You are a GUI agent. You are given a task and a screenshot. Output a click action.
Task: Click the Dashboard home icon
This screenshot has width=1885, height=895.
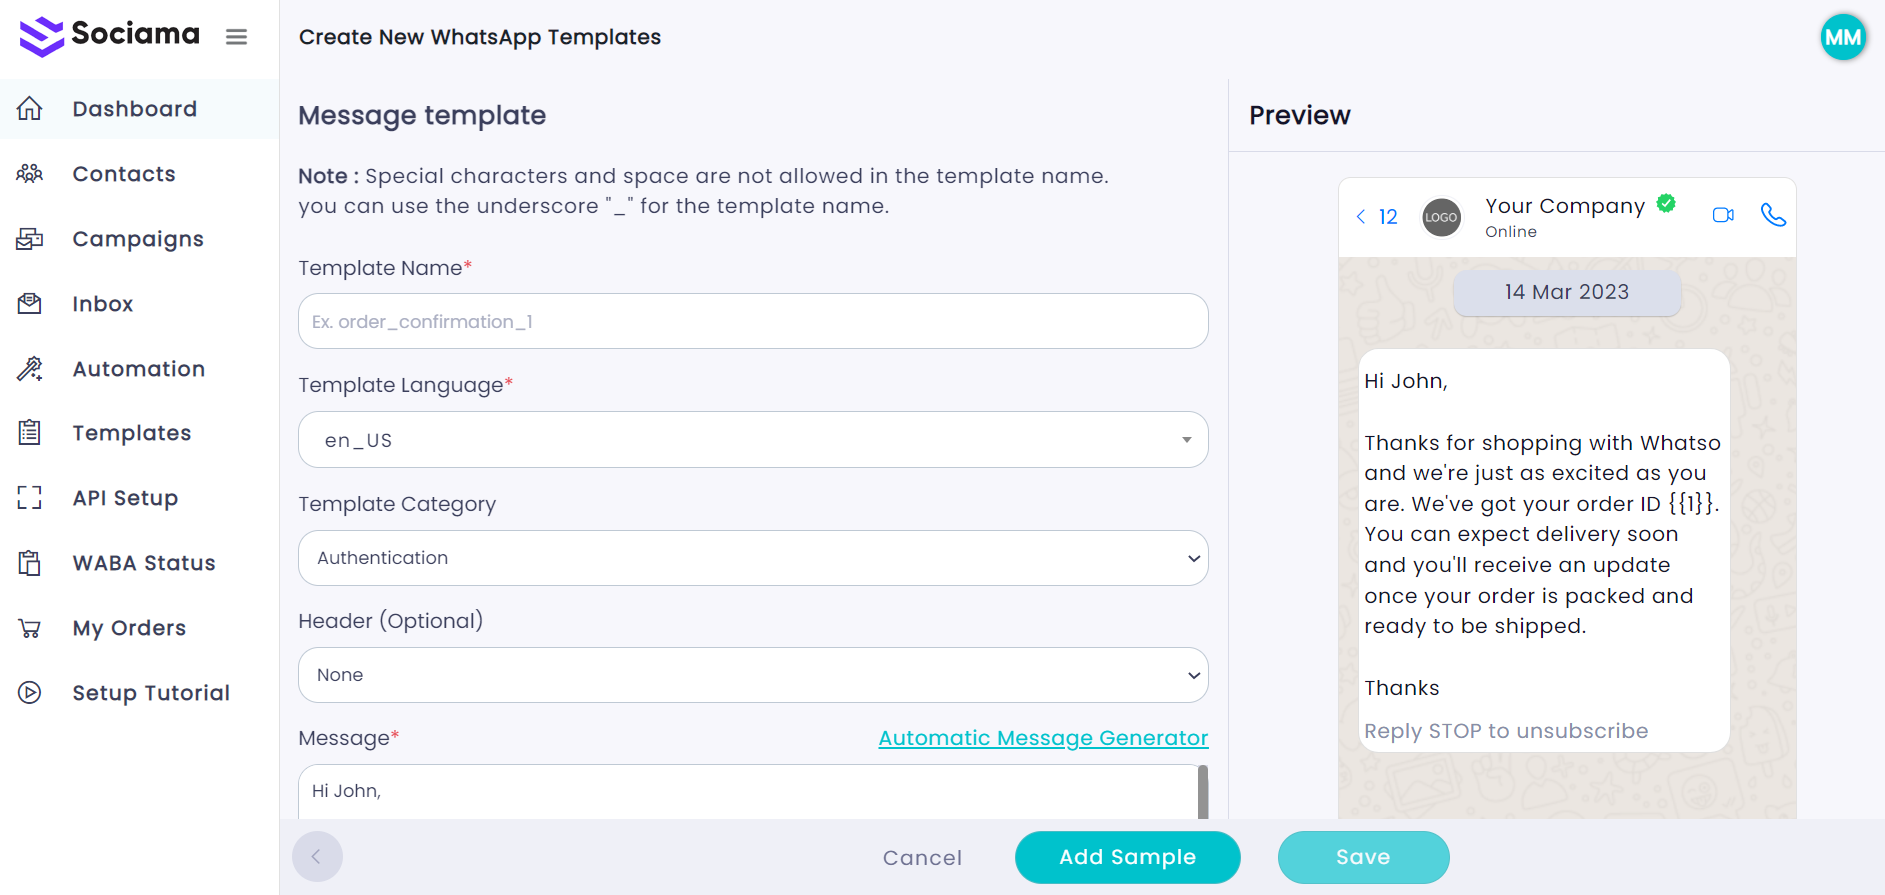tap(30, 109)
